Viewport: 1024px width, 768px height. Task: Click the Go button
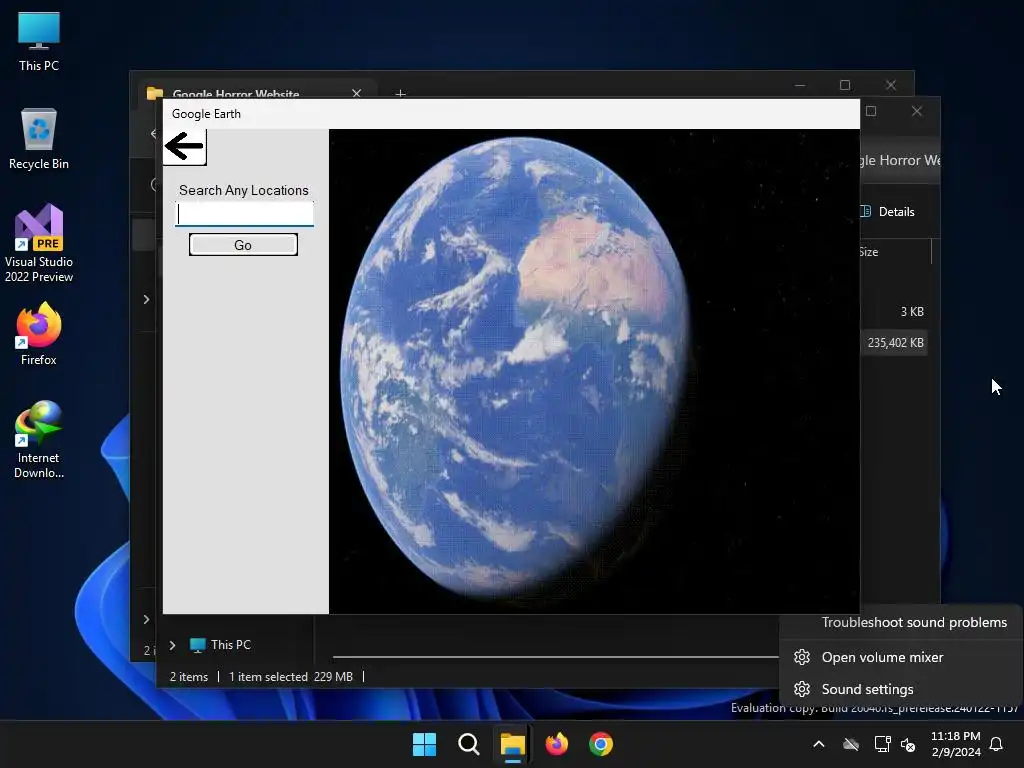[243, 245]
